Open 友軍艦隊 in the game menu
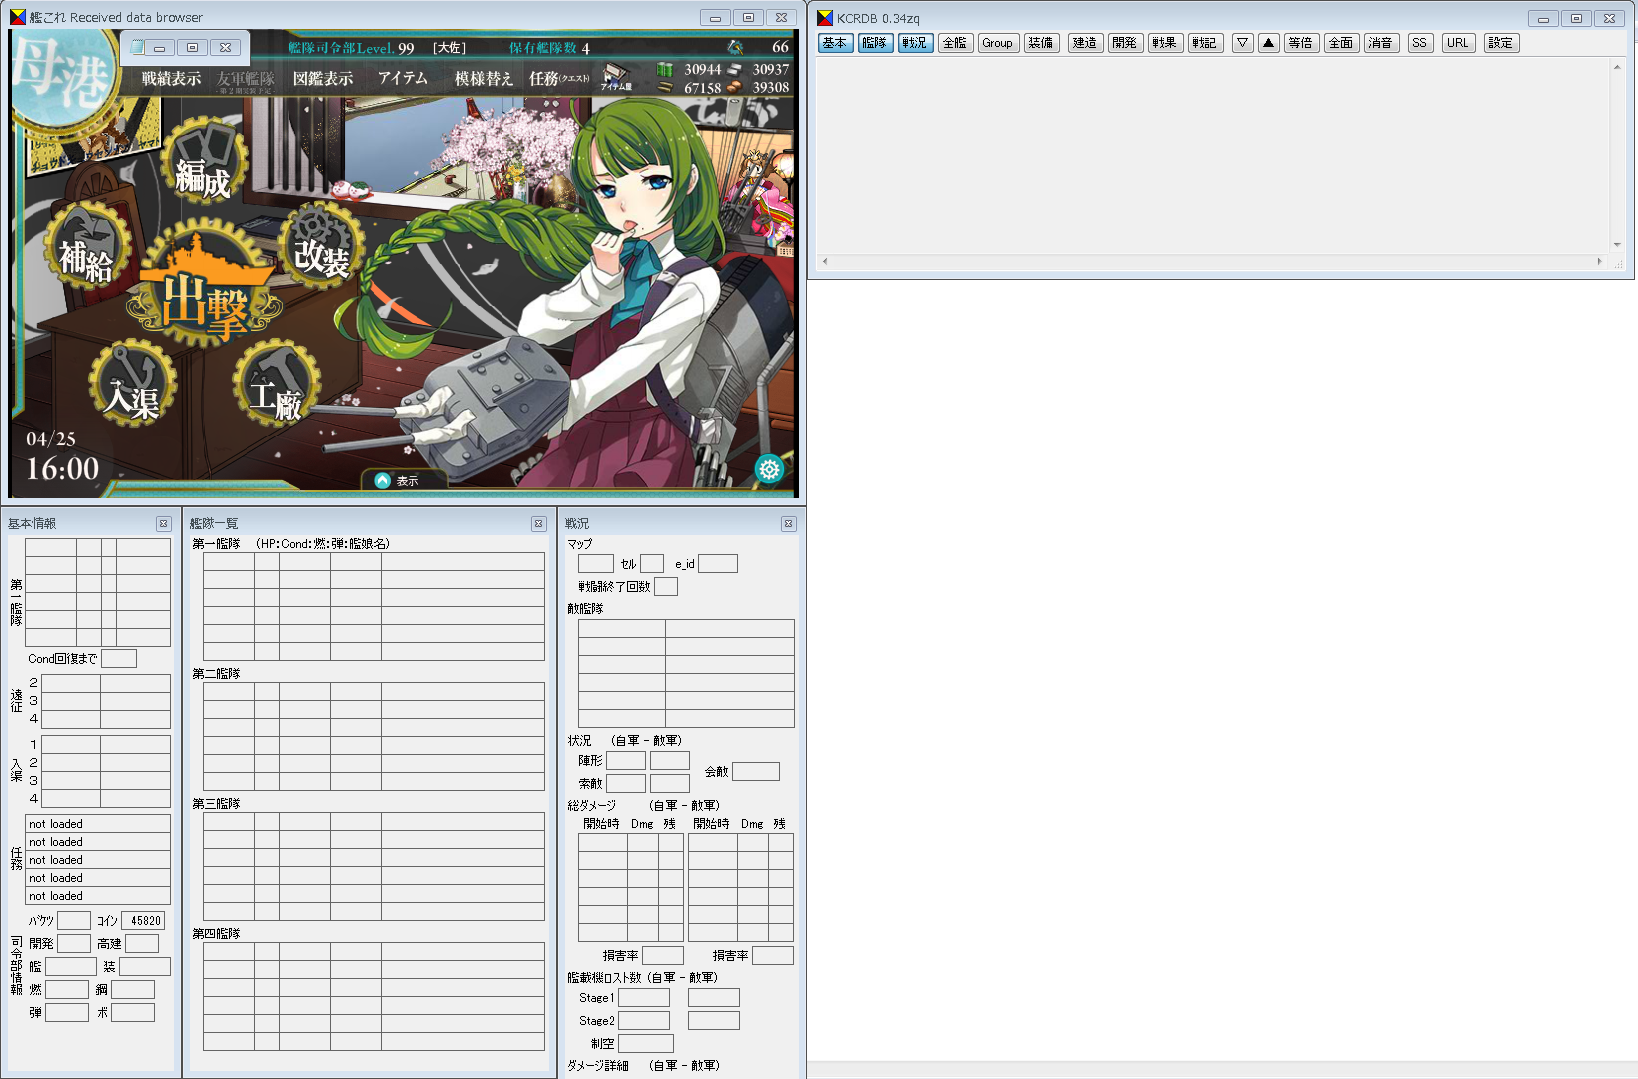Viewport: 1638px width, 1079px height. click(246, 80)
